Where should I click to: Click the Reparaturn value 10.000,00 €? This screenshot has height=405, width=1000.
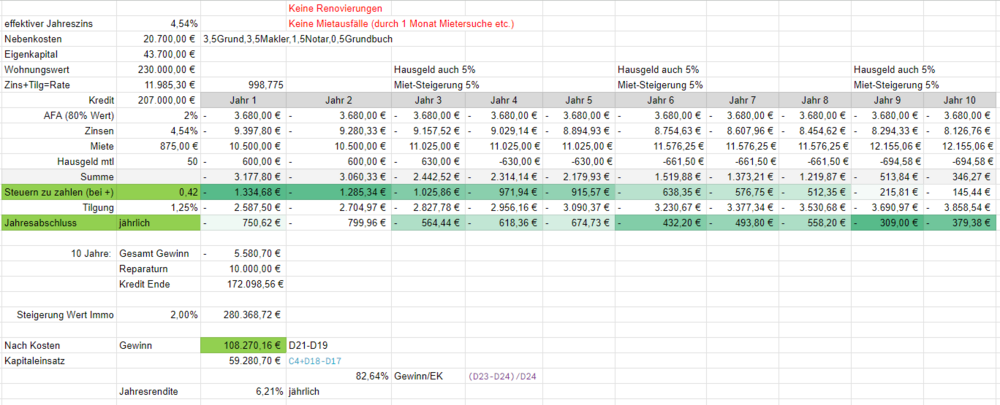256,269
